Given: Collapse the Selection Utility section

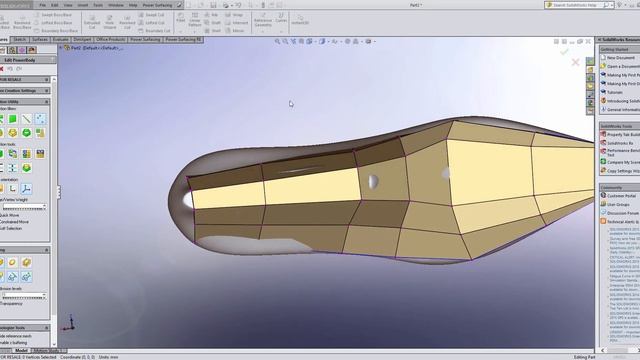Looking at the screenshot, I should [x=47, y=102].
